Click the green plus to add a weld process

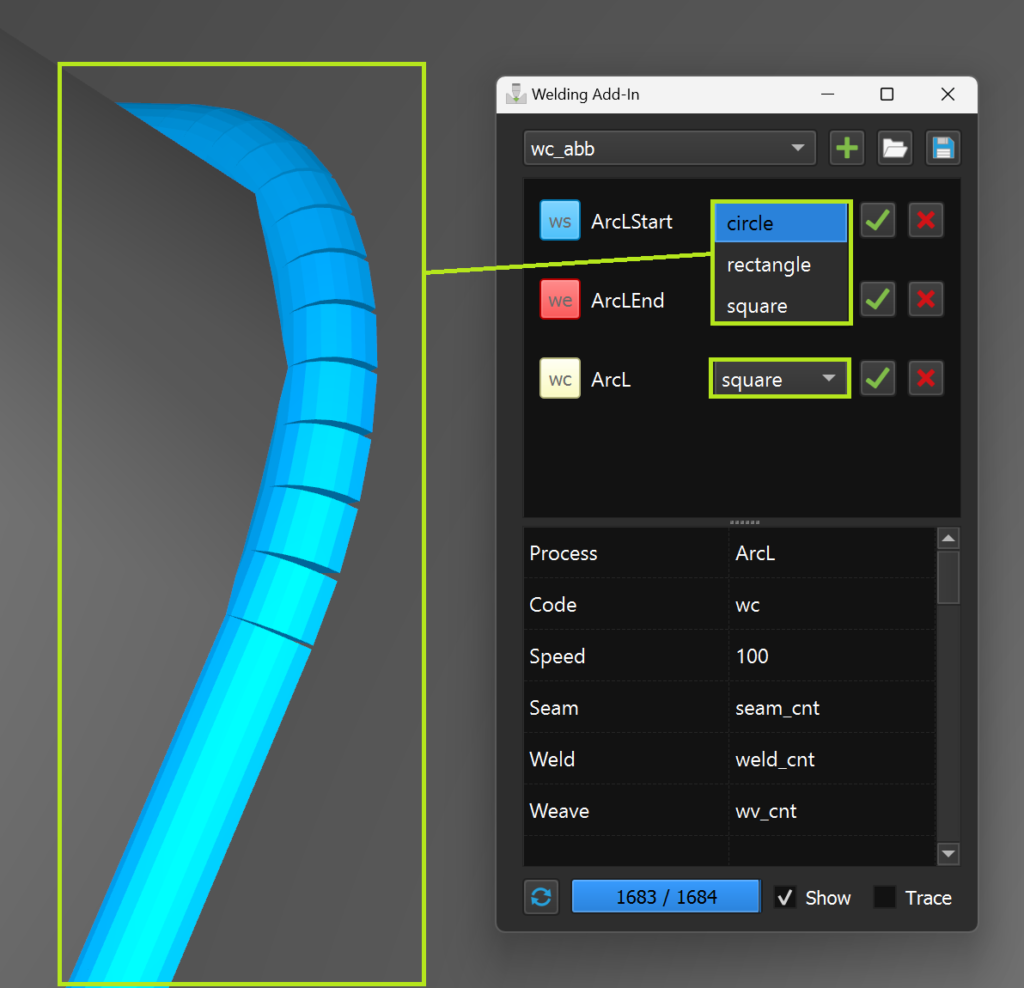point(846,147)
